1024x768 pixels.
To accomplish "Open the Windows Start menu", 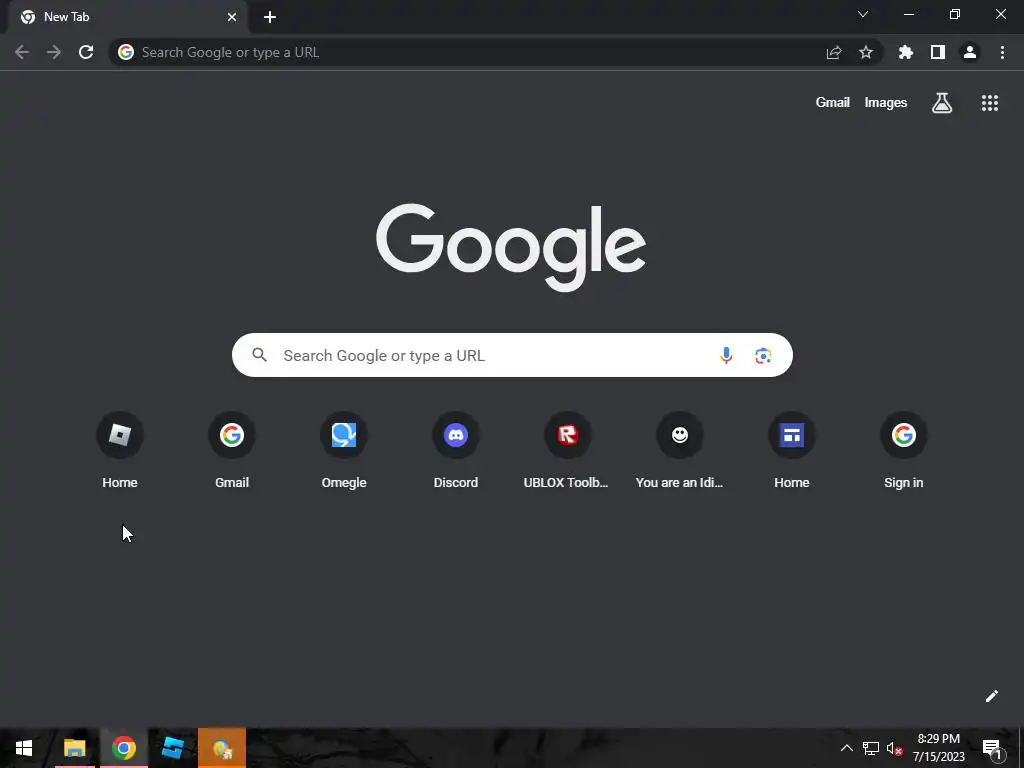I will tap(24, 748).
